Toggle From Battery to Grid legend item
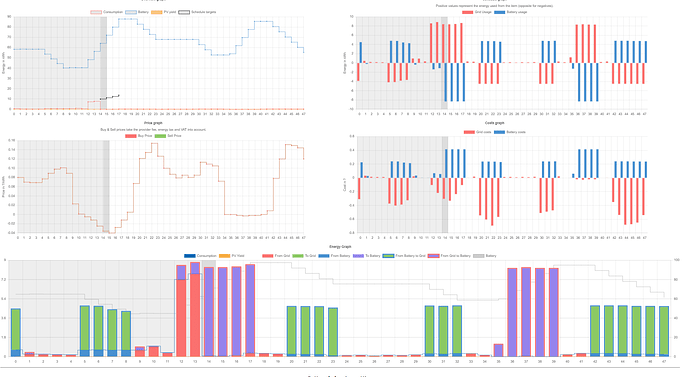 pos(404,256)
